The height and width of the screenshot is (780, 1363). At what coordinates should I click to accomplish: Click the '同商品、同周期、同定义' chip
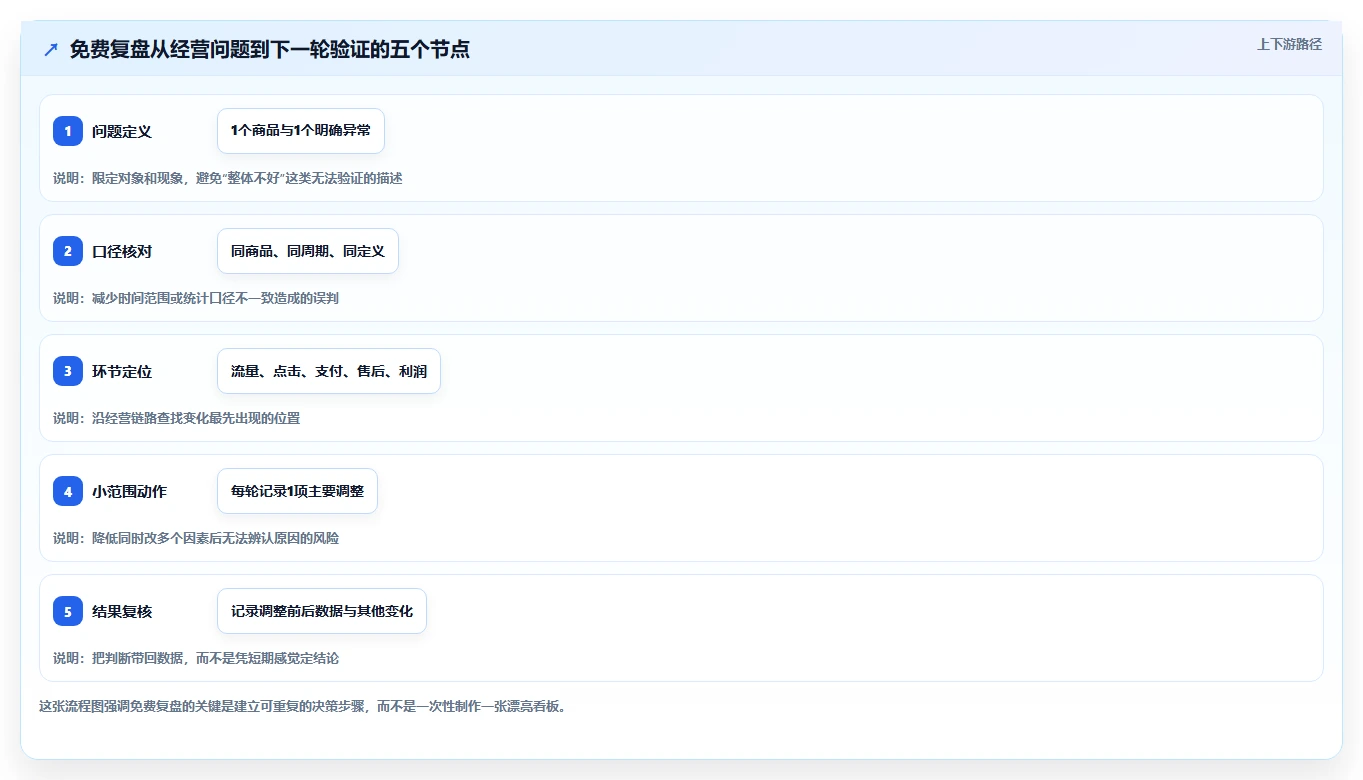[x=308, y=251]
